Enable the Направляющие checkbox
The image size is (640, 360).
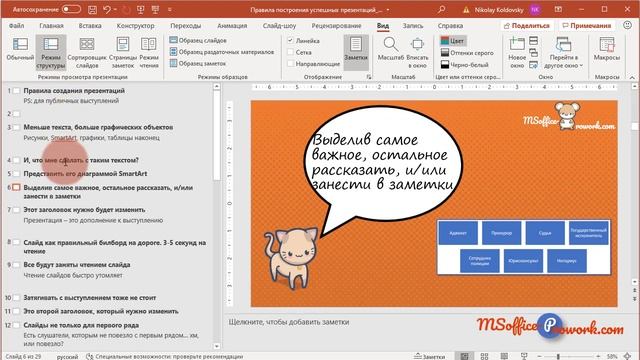[291, 64]
